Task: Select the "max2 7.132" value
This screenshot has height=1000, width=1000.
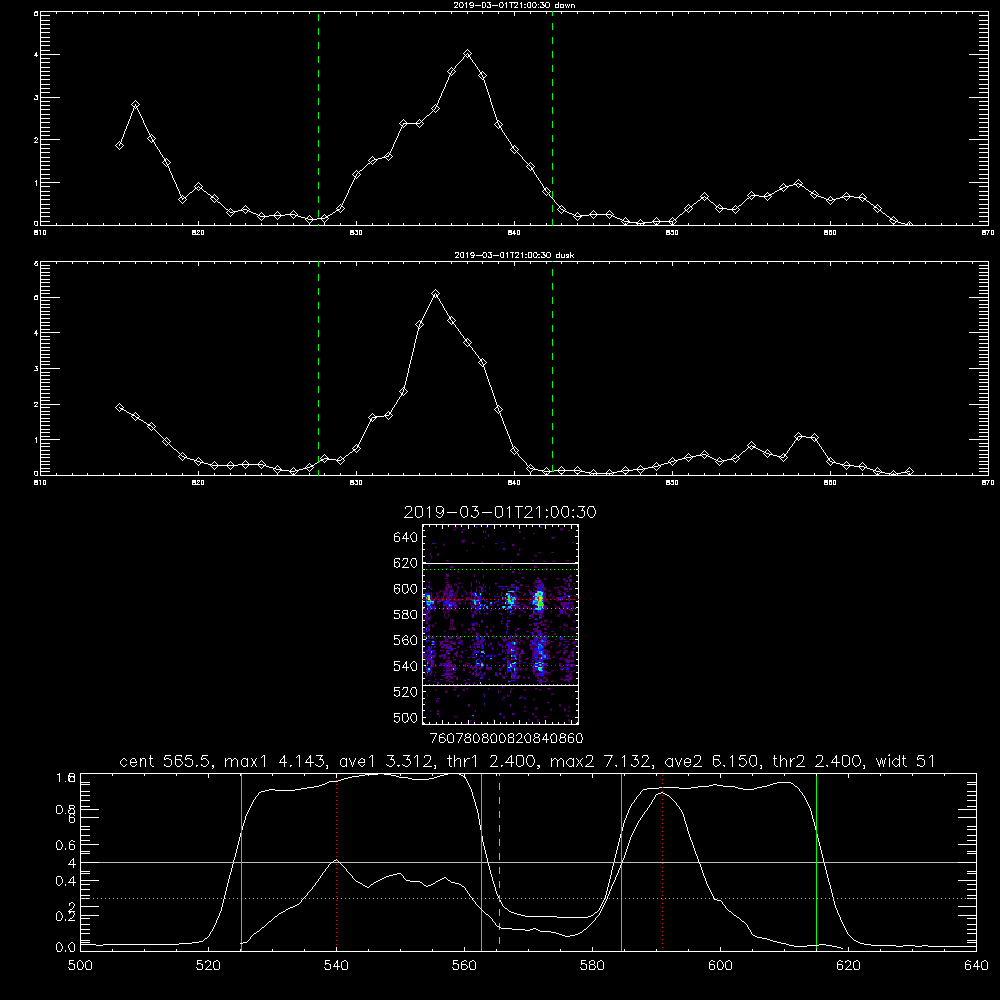Action: (599, 761)
